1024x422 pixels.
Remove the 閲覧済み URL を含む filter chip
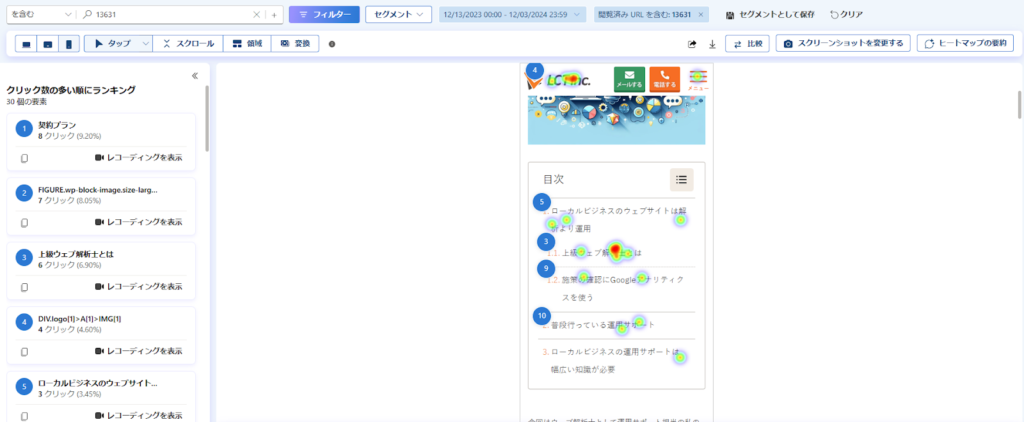coord(701,14)
